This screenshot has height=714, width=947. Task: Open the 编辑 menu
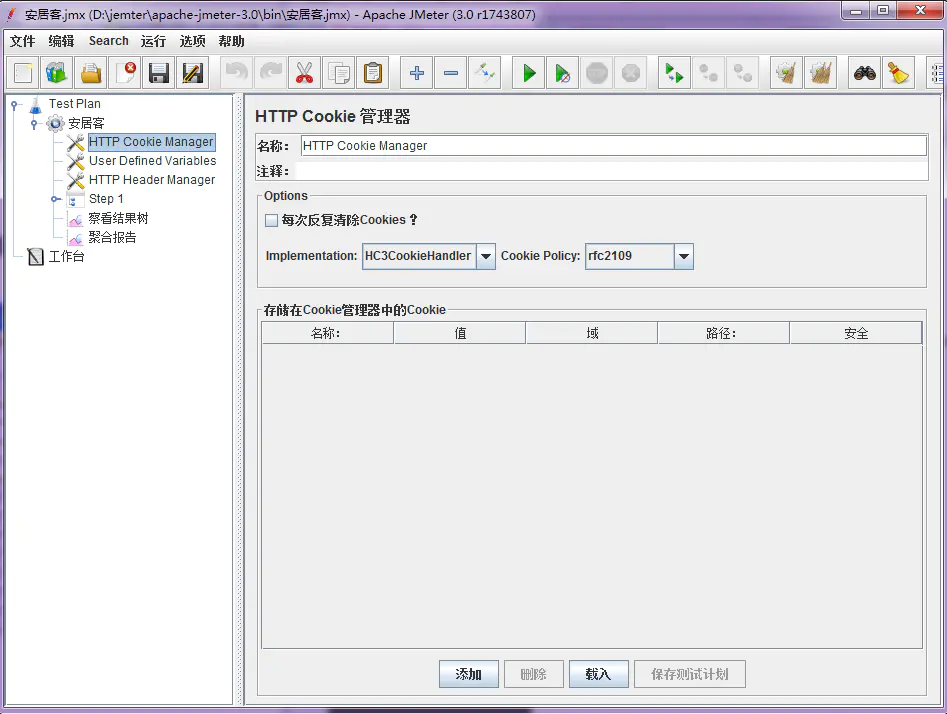pyautogui.click(x=61, y=41)
